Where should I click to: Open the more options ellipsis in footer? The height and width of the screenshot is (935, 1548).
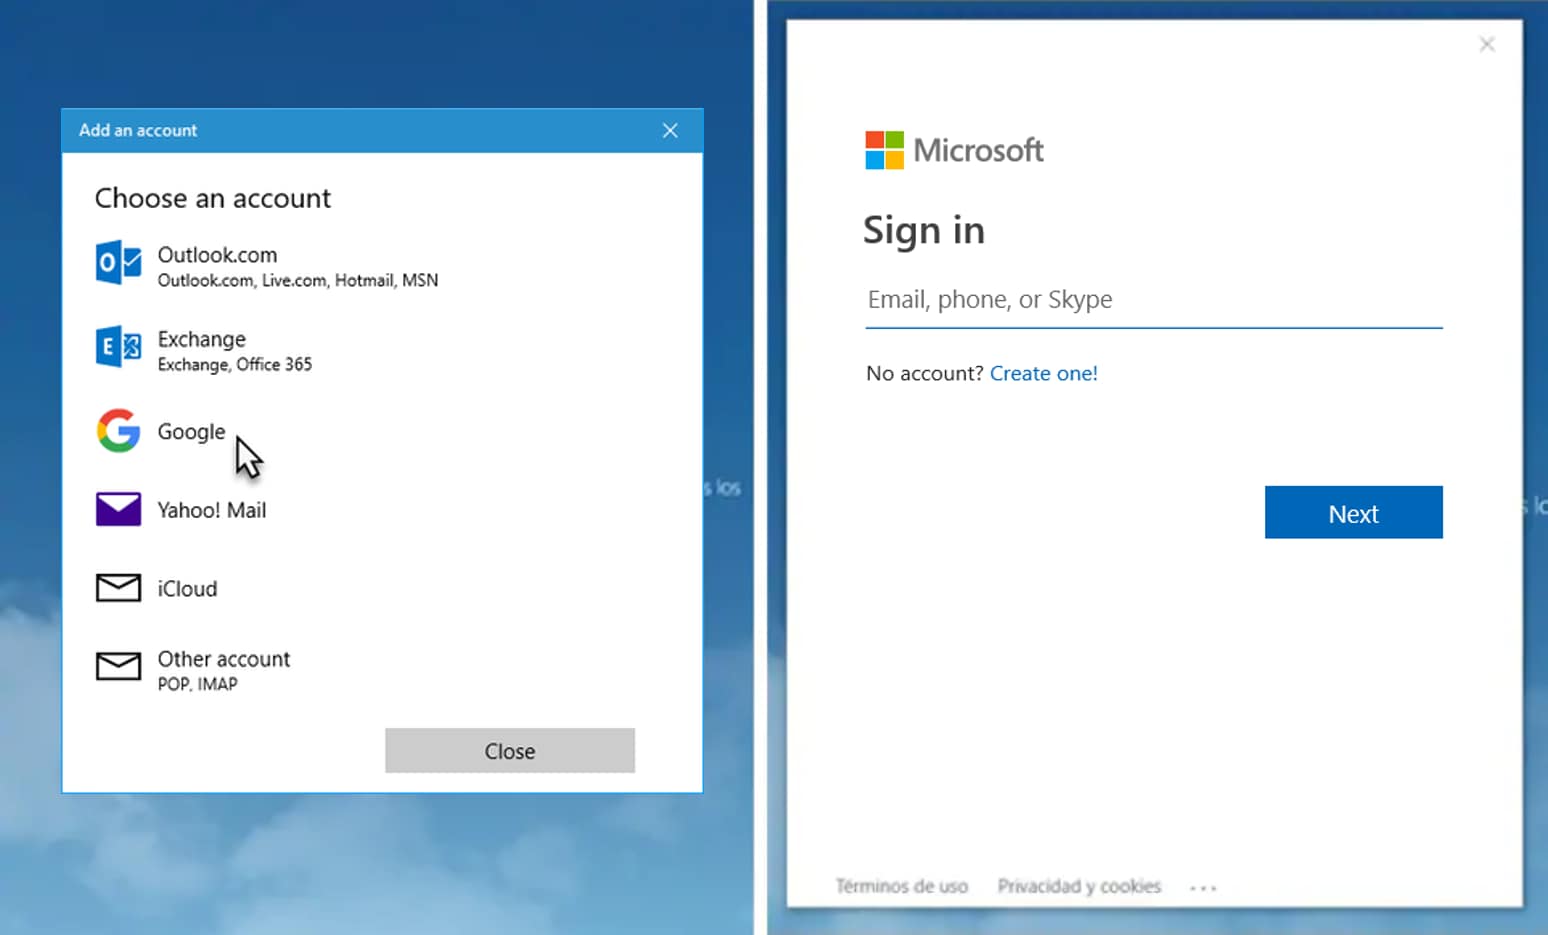1203,887
